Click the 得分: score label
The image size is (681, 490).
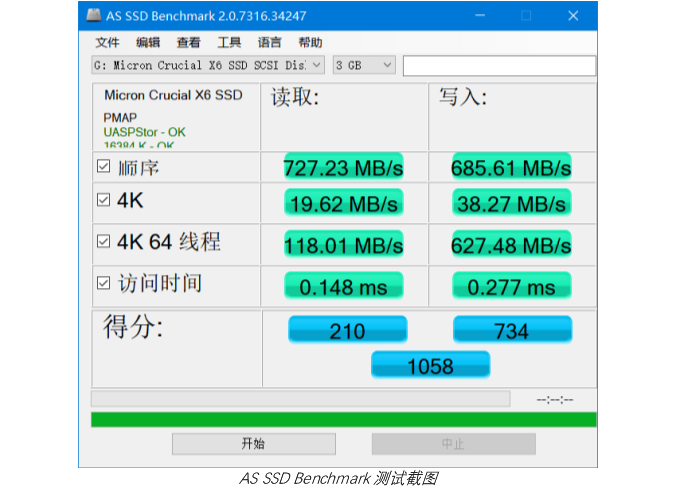133,326
